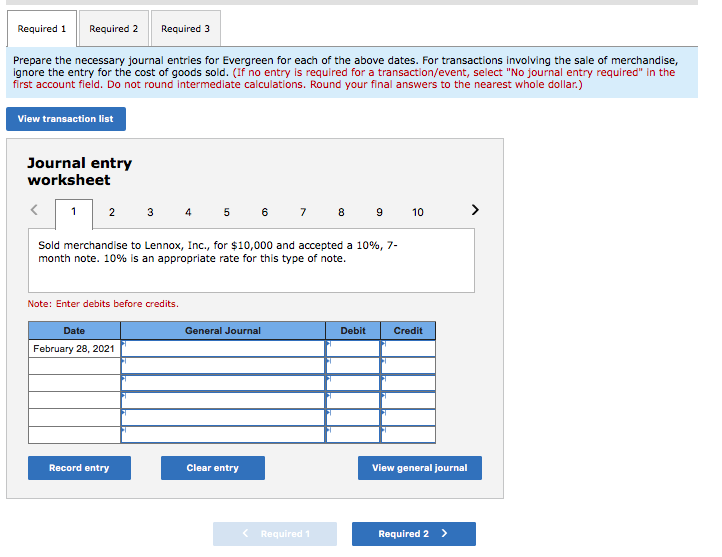Screen dimensions: 722x557
Task: Click View transaction list button
Action: pyautogui.click(x=66, y=119)
